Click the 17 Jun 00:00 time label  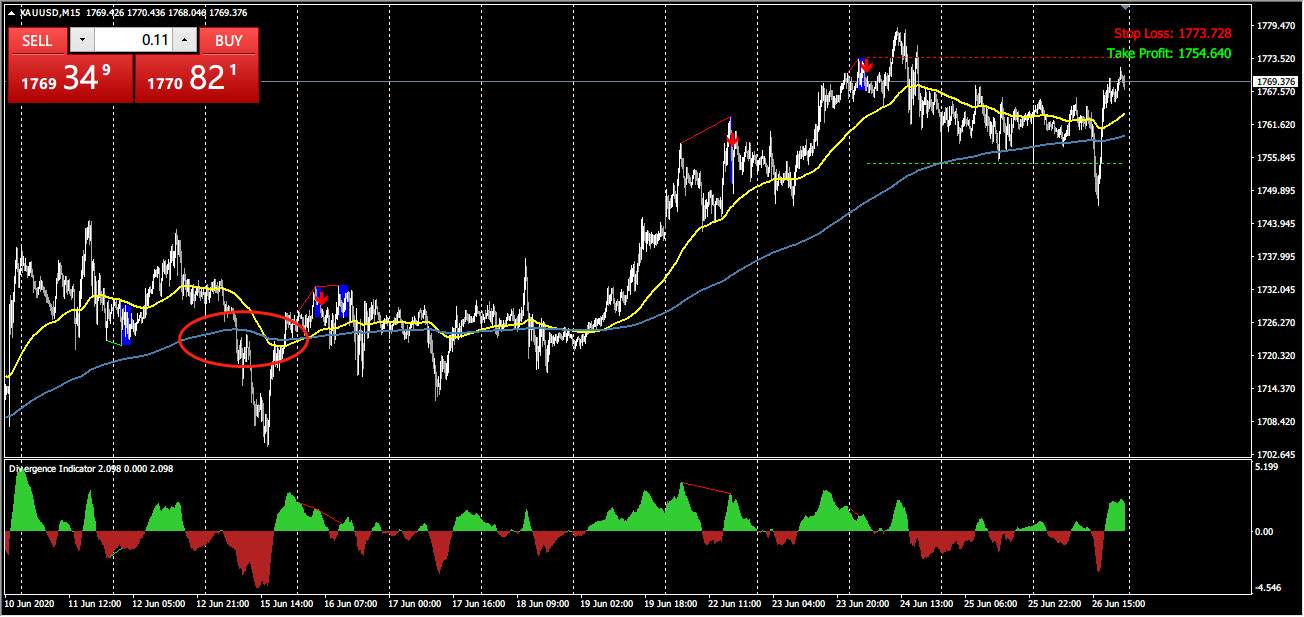pyautogui.click(x=415, y=605)
